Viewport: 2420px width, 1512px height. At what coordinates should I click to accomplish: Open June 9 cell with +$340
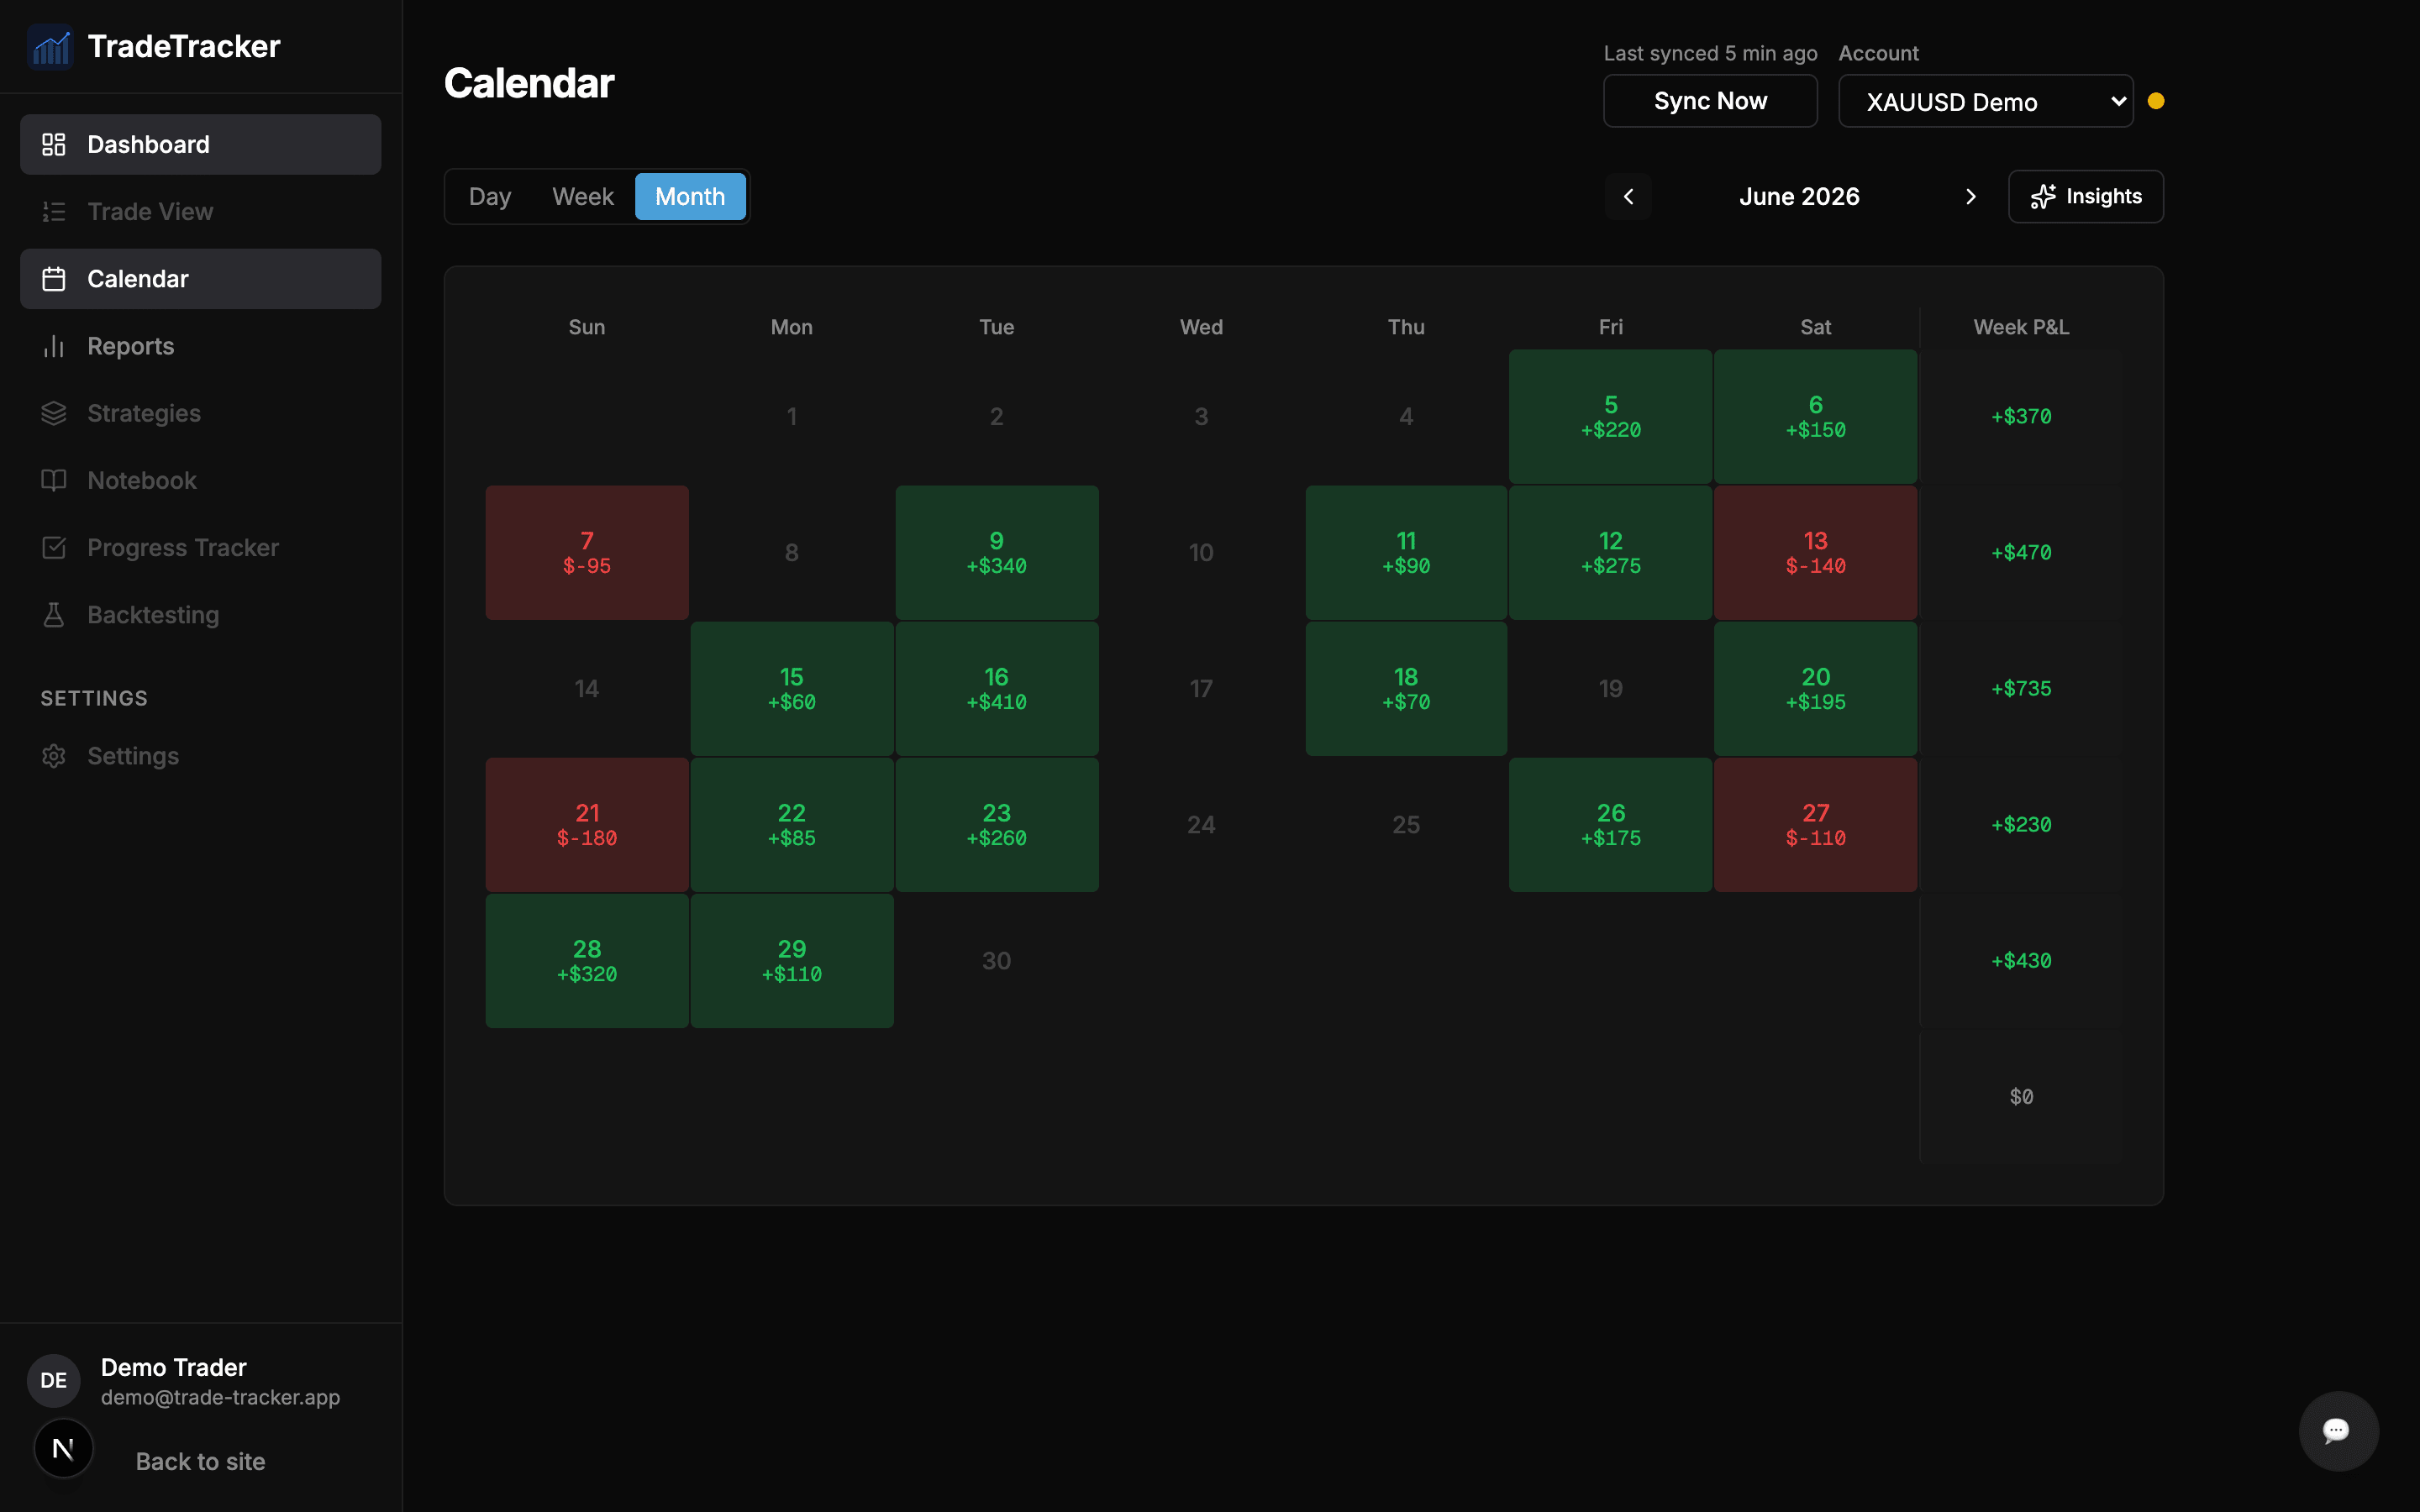tap(997, 553)
